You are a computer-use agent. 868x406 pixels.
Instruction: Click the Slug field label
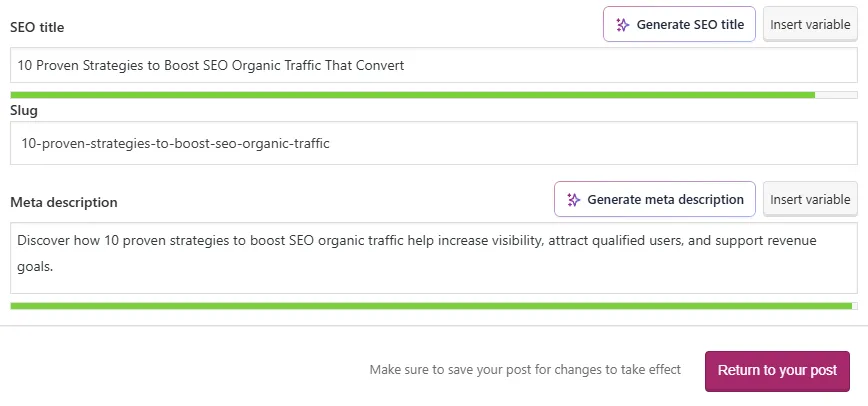pyautogui.click(x=24, y=110)
